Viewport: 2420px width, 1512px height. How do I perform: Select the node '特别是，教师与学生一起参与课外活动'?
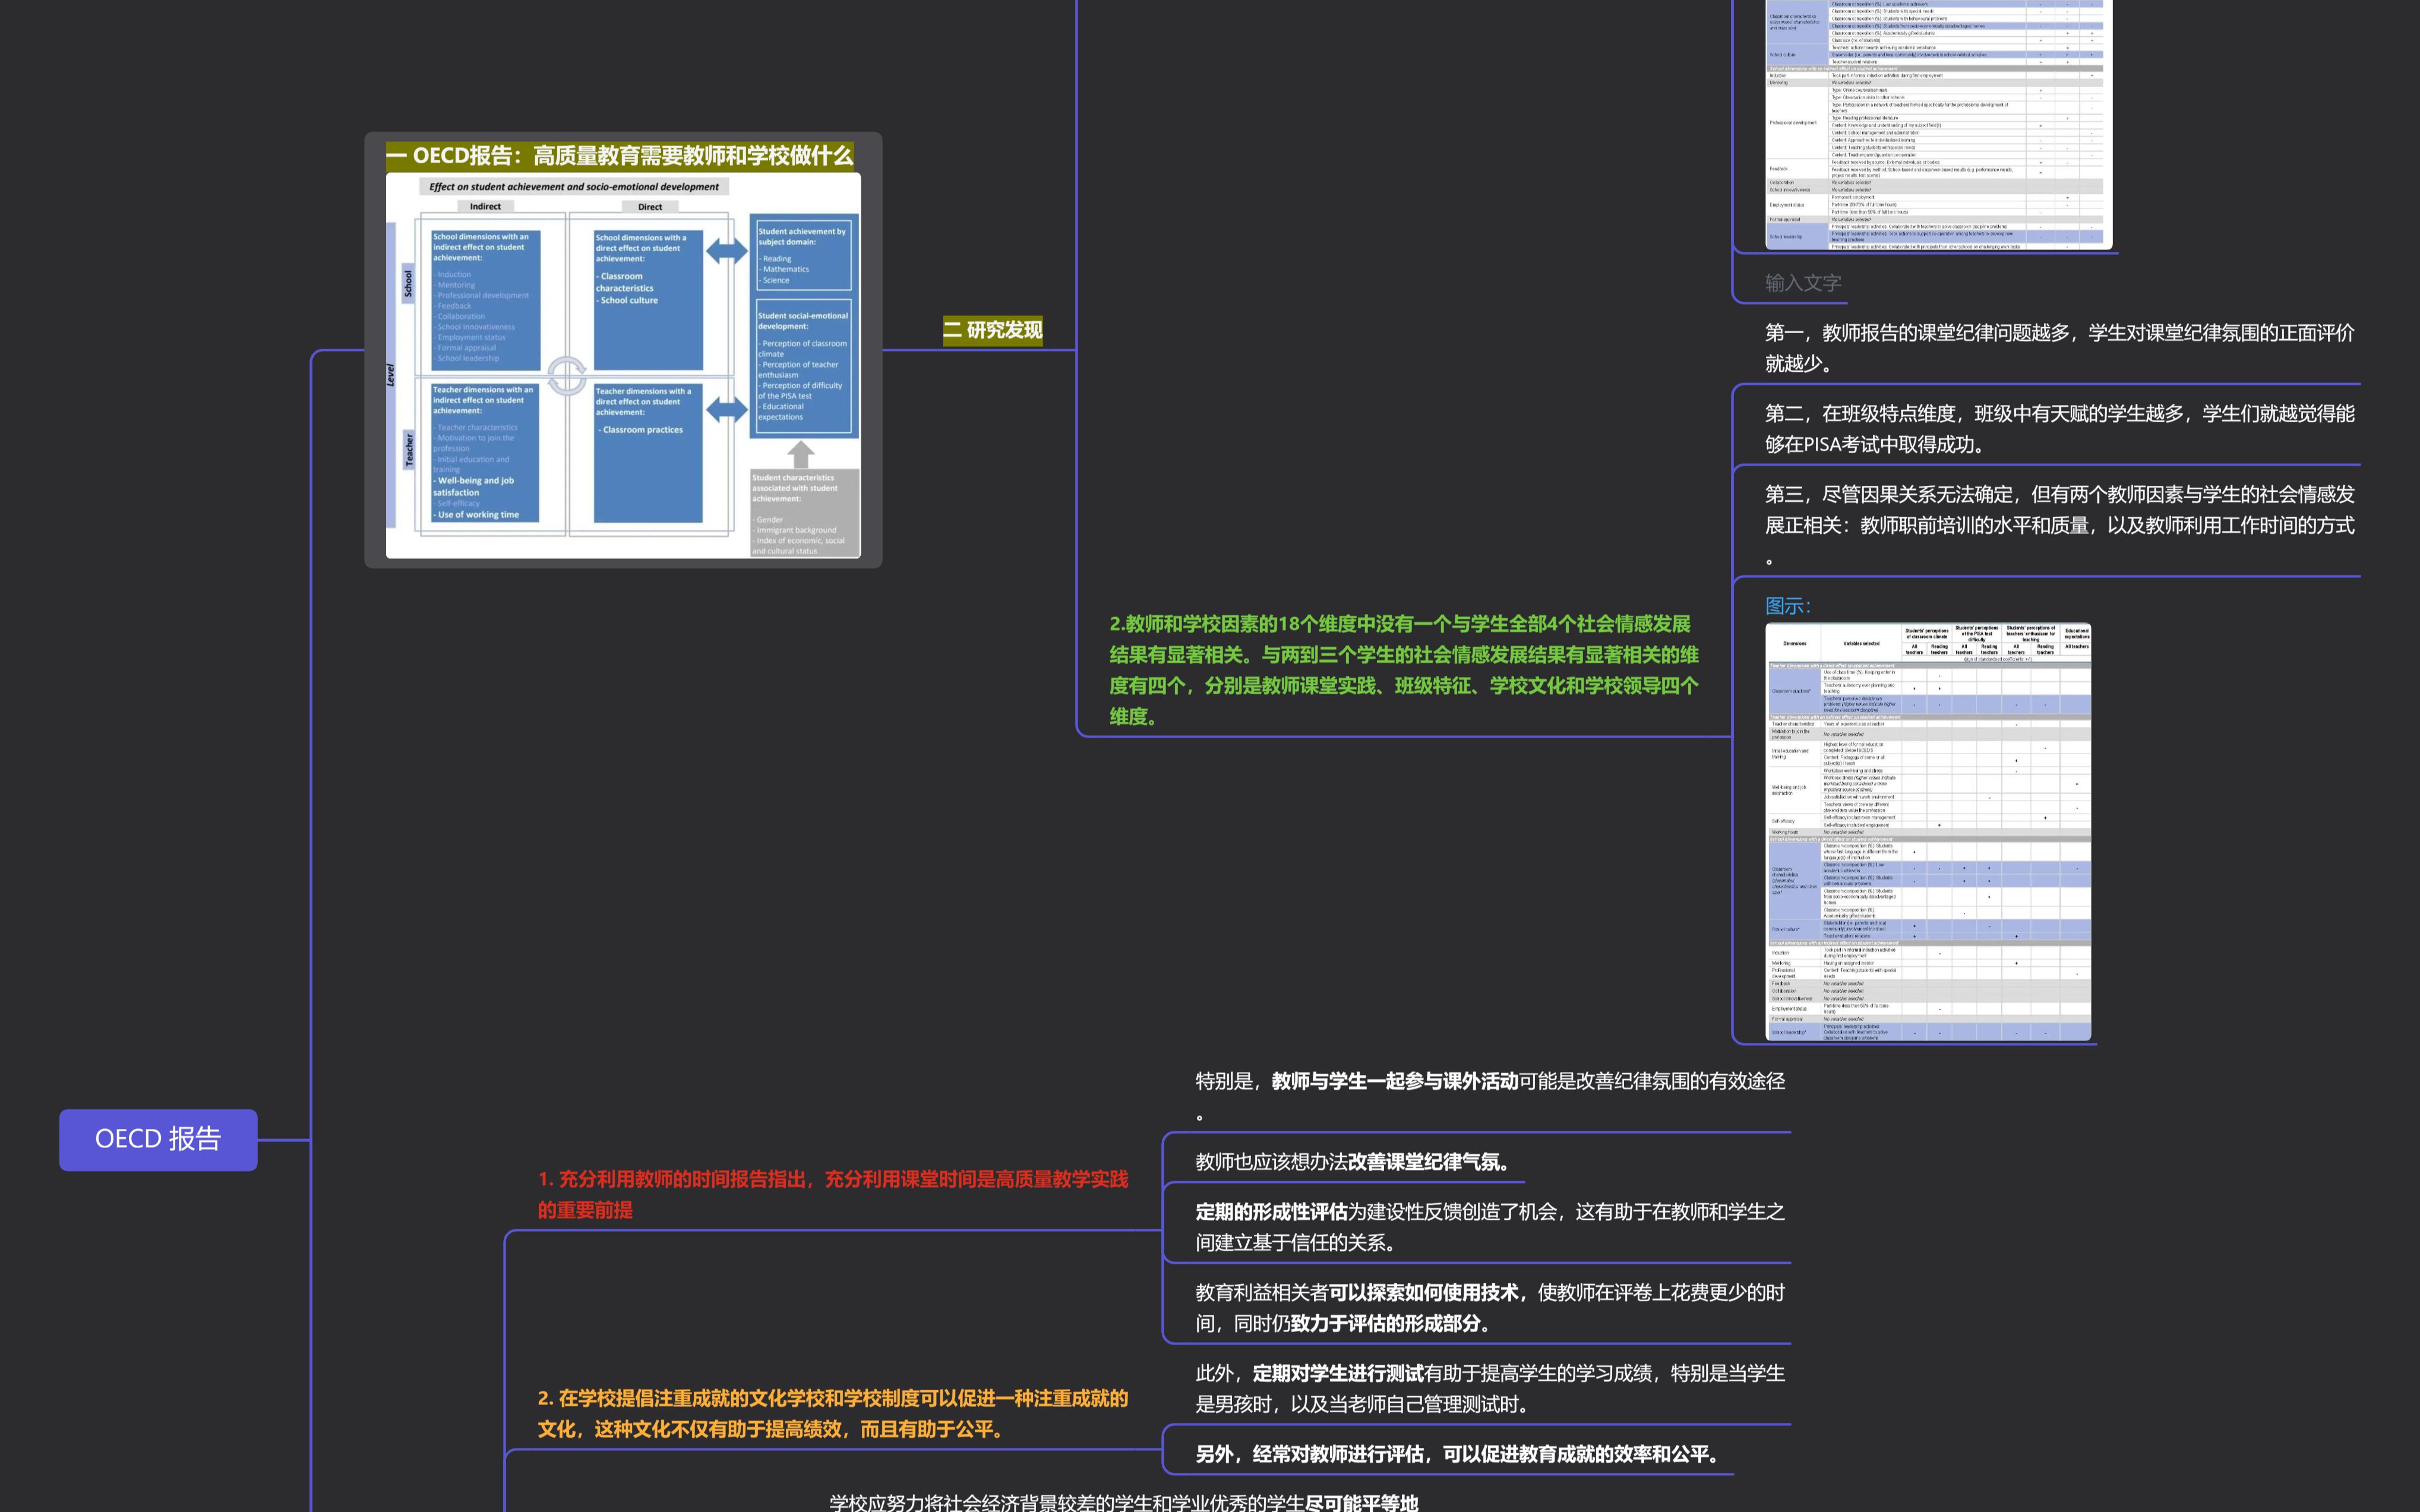click(x=1490, y=1096)
